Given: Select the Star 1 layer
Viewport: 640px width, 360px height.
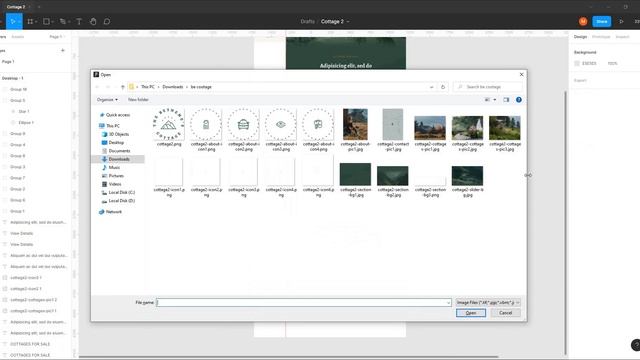Looking at the screenshot, I should pos(24,111).
